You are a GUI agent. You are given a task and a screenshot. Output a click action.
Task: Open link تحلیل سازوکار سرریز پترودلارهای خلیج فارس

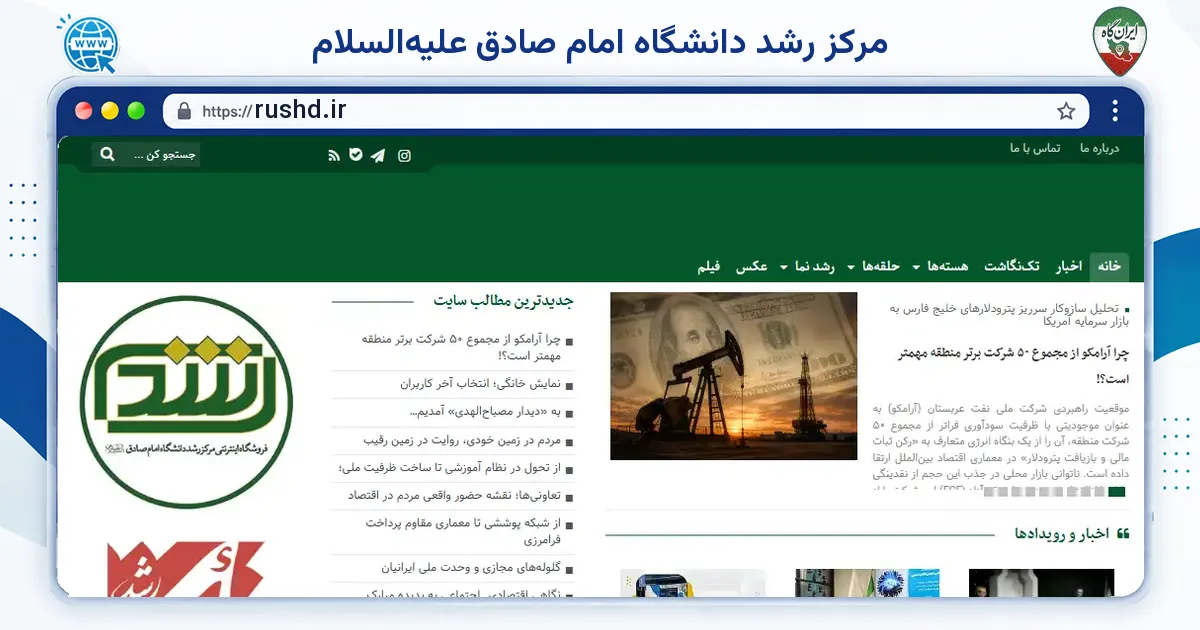pyautogui.click(x=1007, y=314)
